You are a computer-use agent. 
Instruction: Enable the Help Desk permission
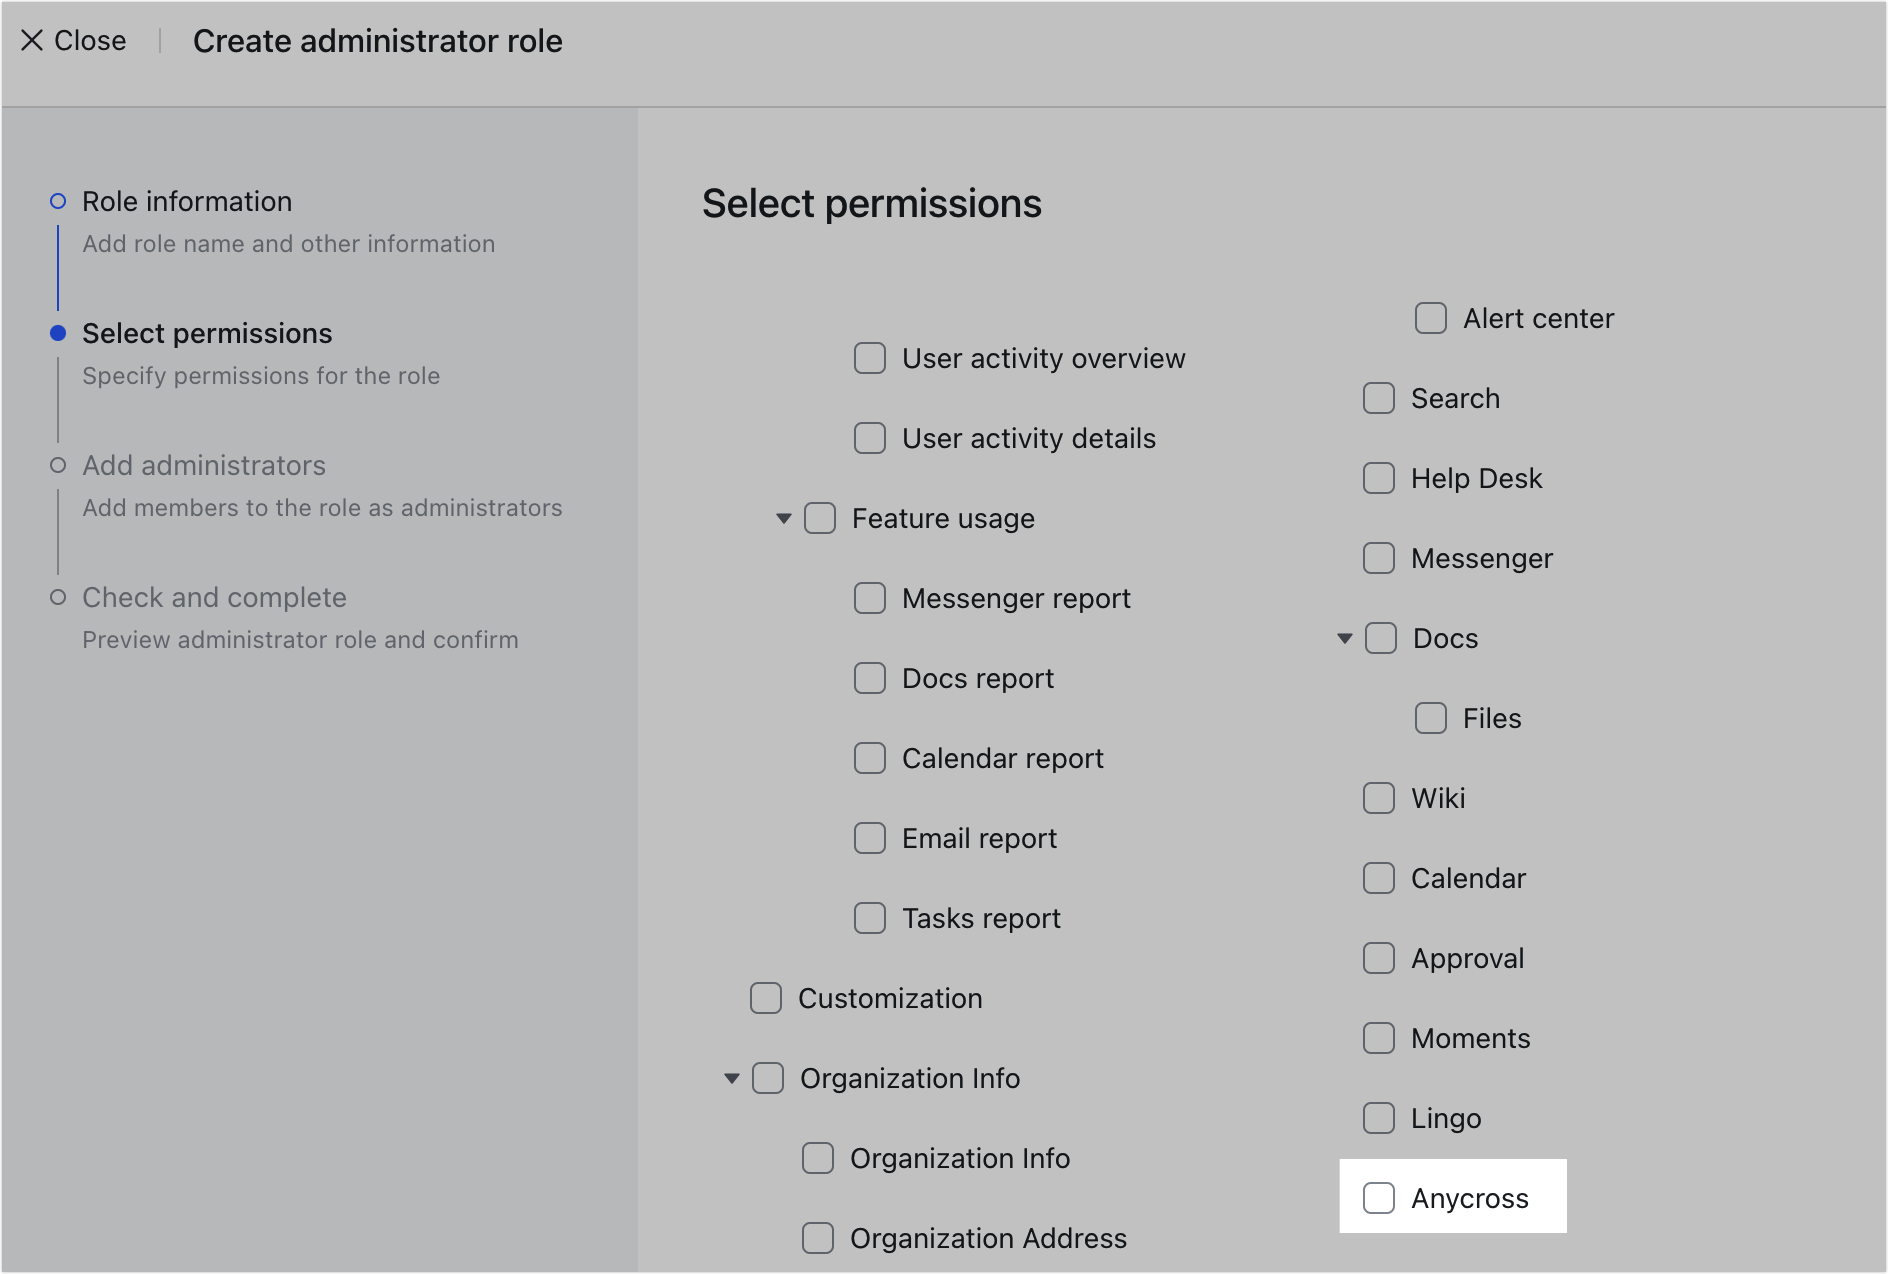[x=1379, y=478]
